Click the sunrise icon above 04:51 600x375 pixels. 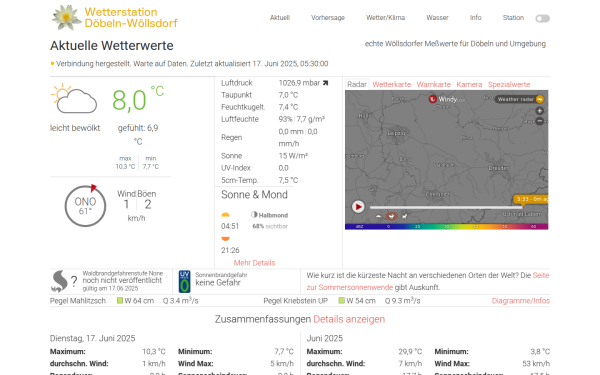[x=225, y=215]
